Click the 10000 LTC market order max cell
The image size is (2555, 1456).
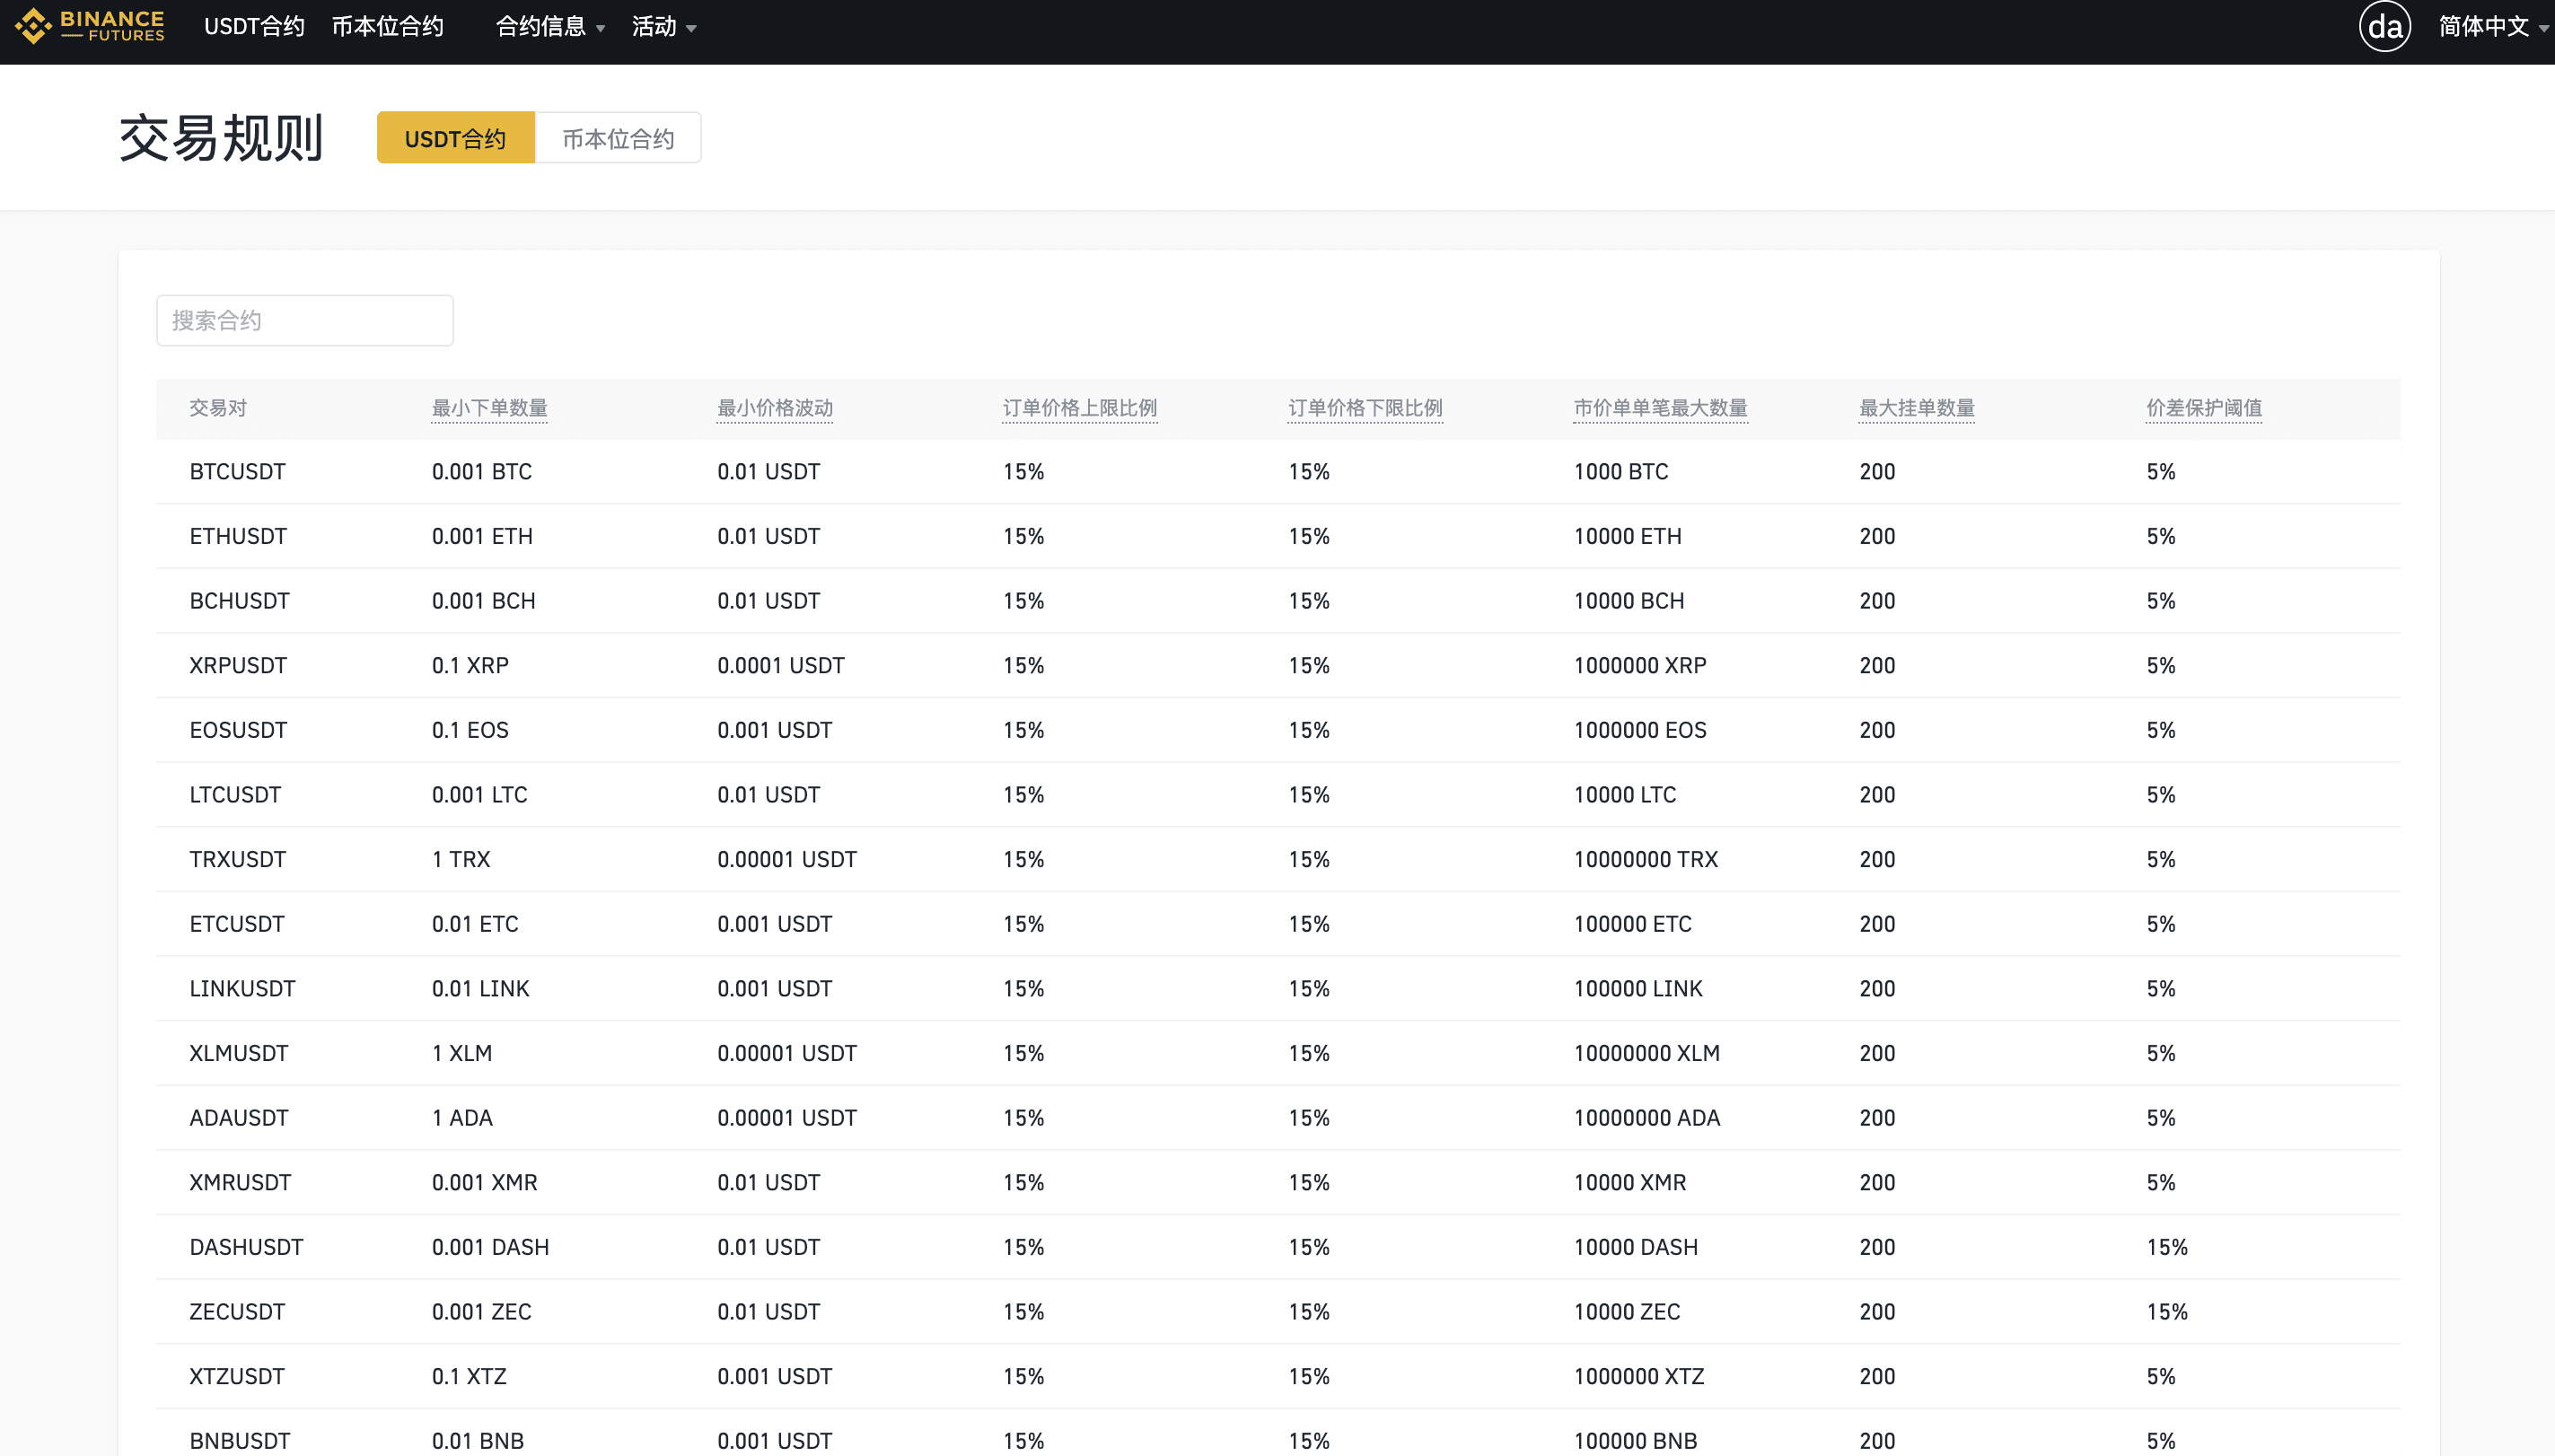tap(1625, 795)
